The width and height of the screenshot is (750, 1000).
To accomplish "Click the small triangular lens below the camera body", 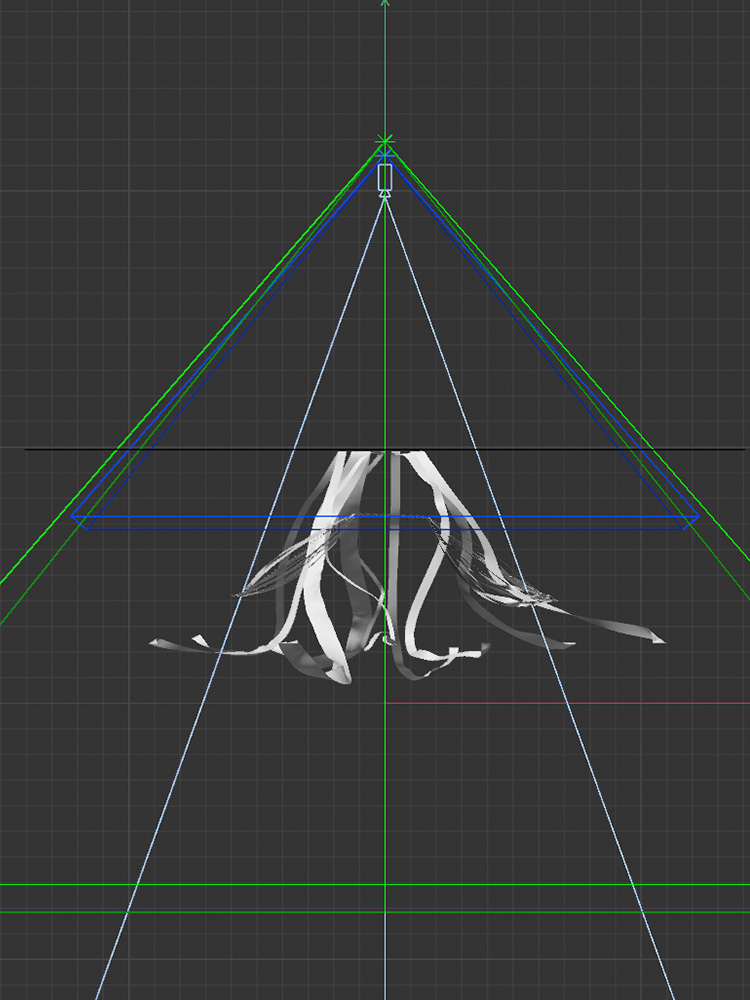I will click(385, 194).
